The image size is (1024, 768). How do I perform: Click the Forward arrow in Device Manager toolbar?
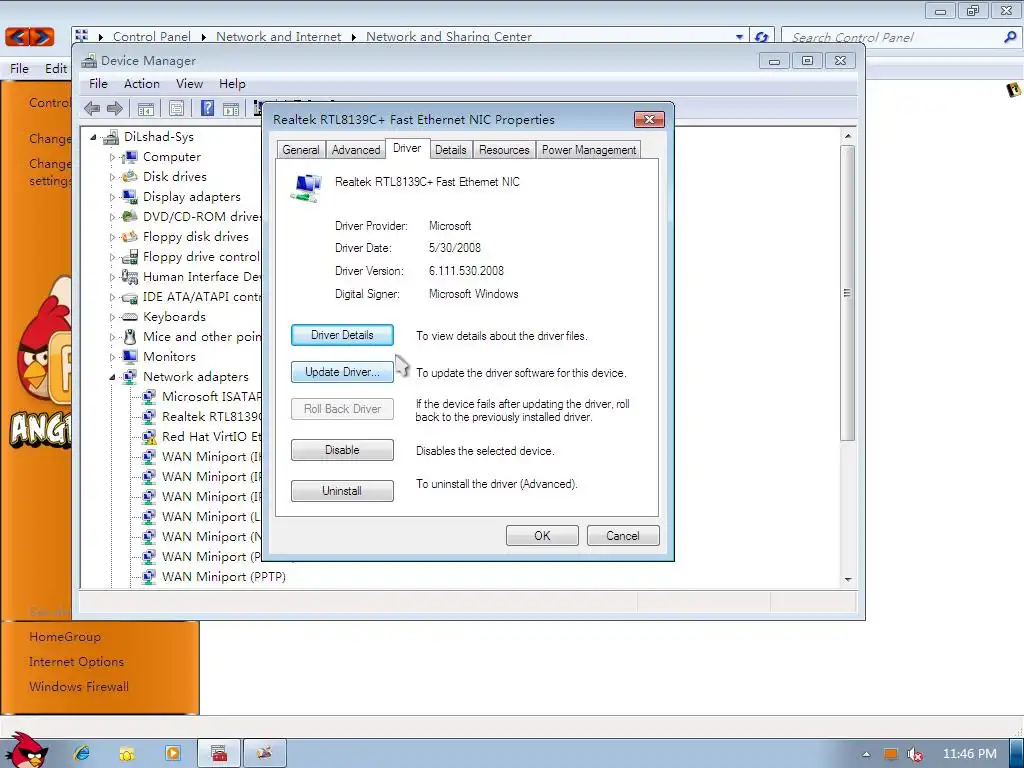(x=115, y=108)
